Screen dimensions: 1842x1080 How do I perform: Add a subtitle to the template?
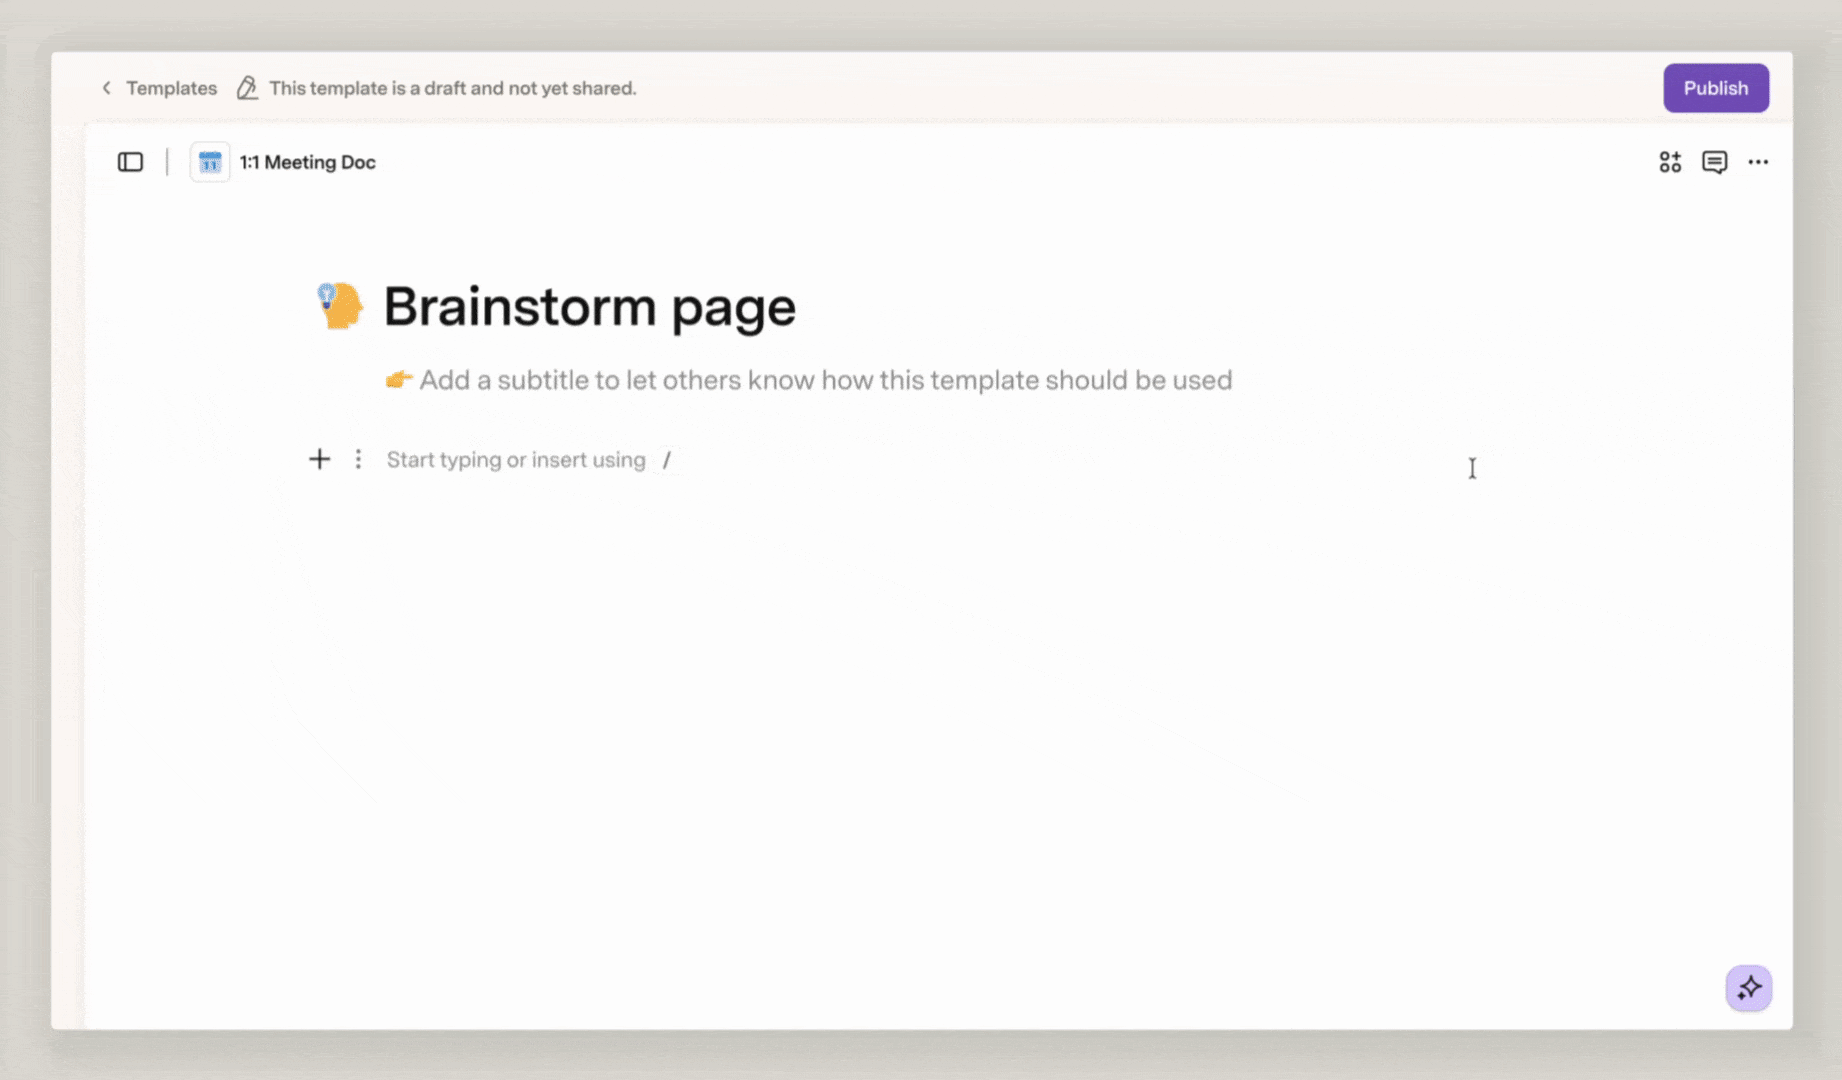click(809, 380)
